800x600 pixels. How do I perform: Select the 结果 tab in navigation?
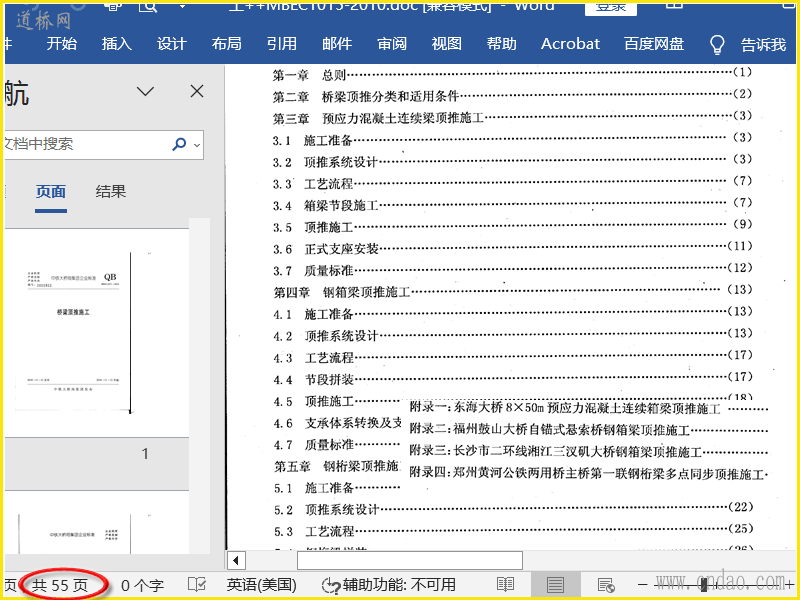(111, 192)
